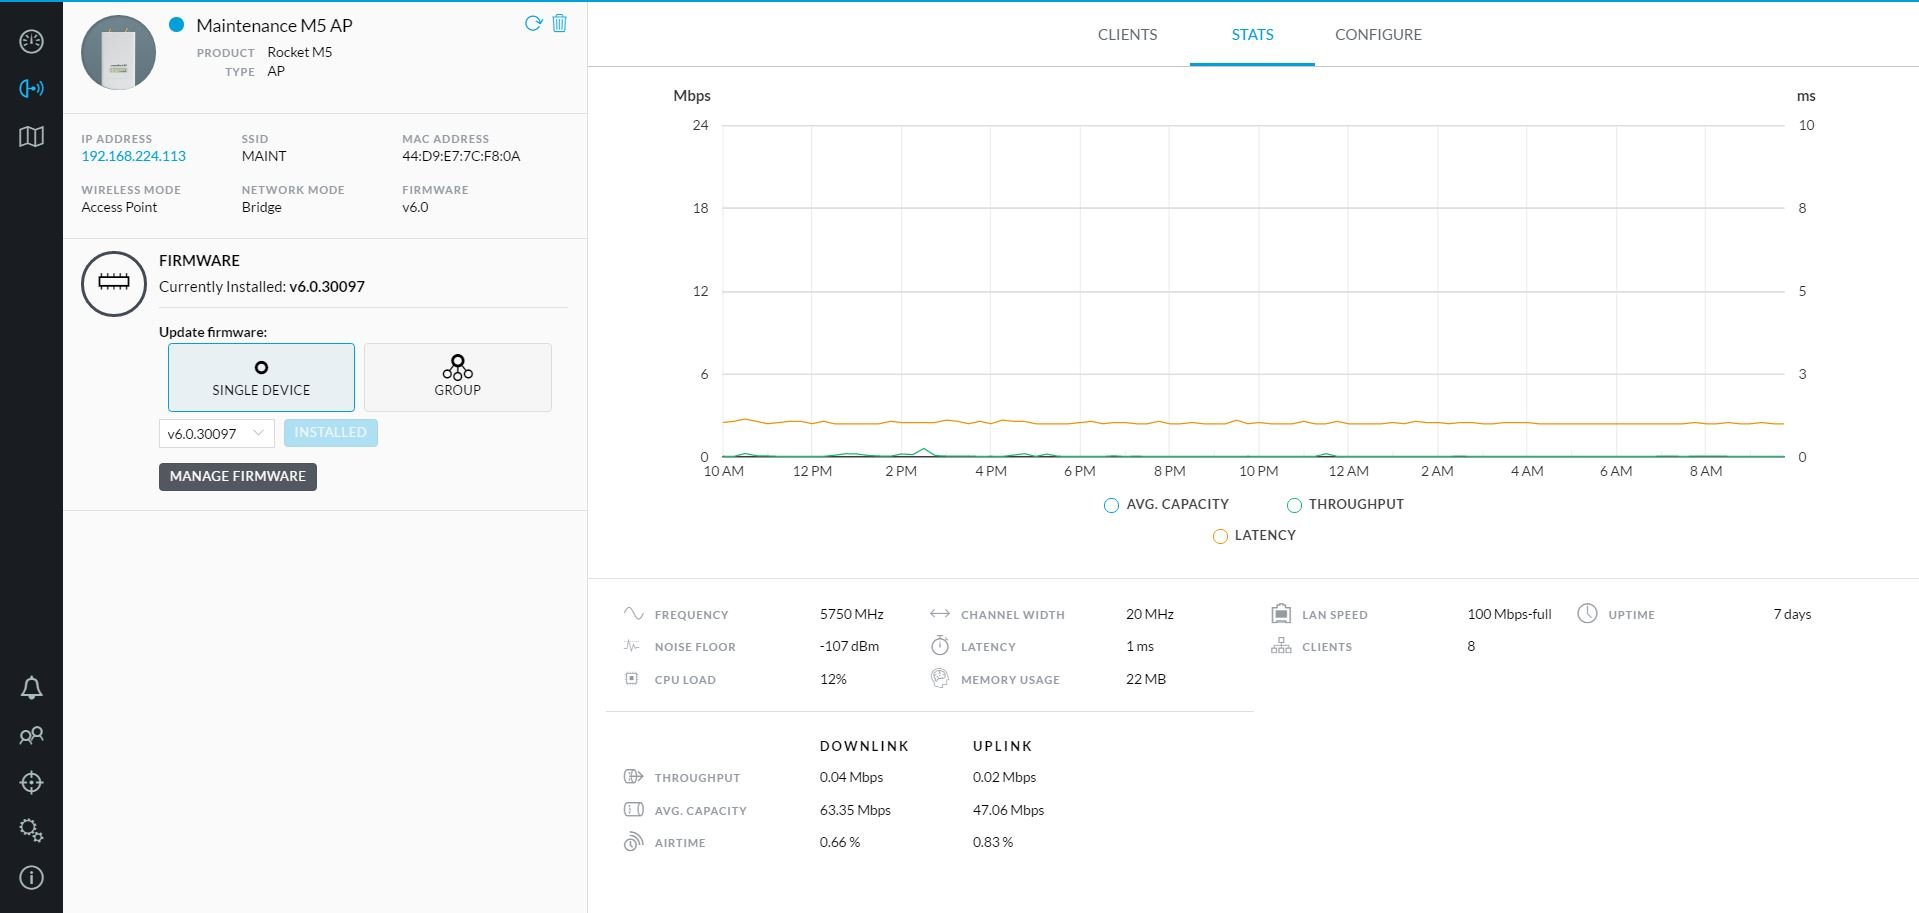Click the noise floor icon

pyautogui.click(x=632, y=646)
